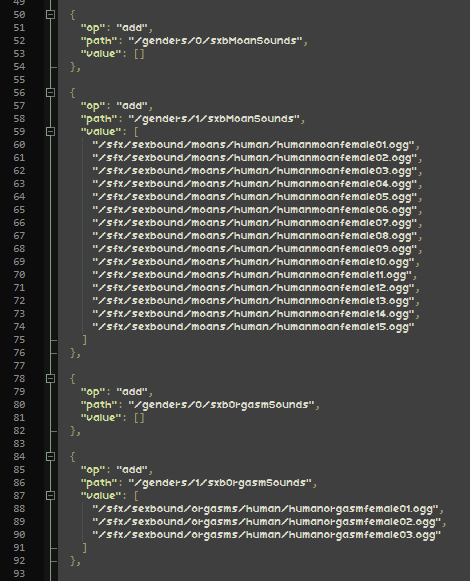
Task: Click the path "/genders/1/sxbOrgasmSounds"
Action: (x=220, y=483)
